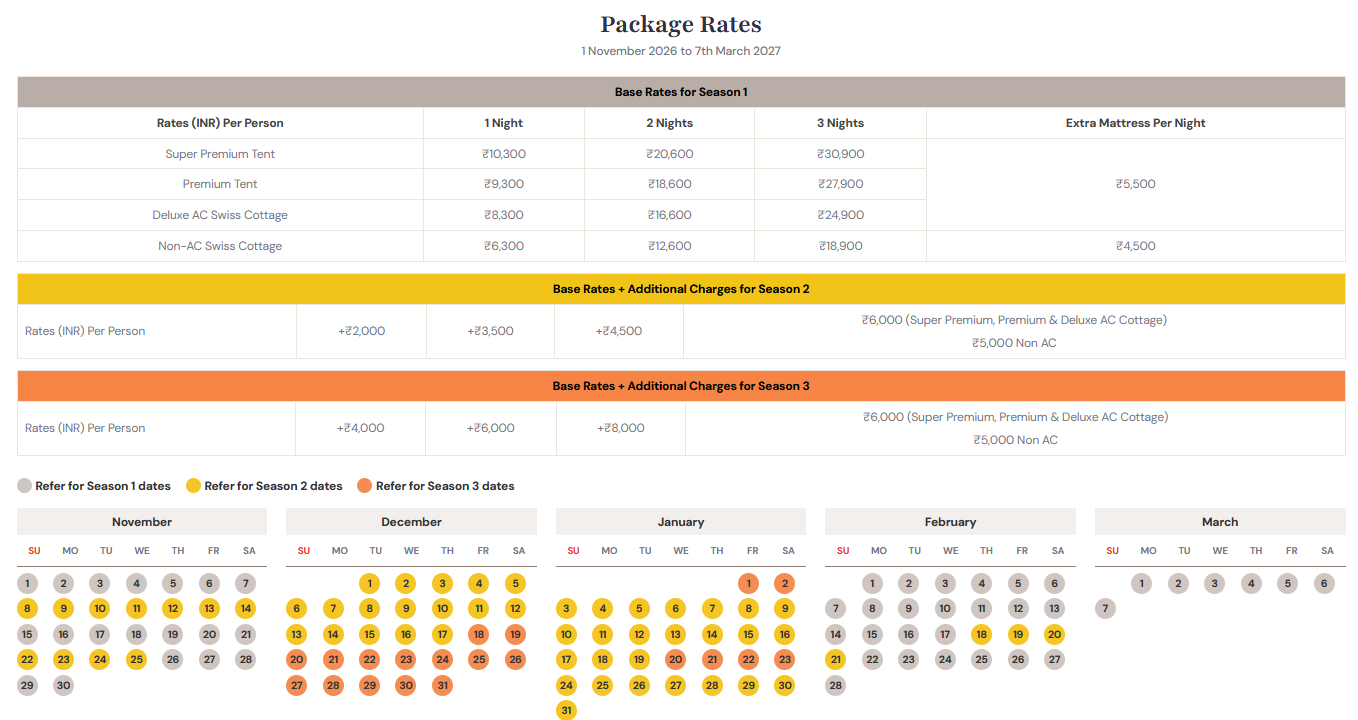Viewport: 1358px width, 720px height.
Task: Click the March month header
Action: (1220, 522)
